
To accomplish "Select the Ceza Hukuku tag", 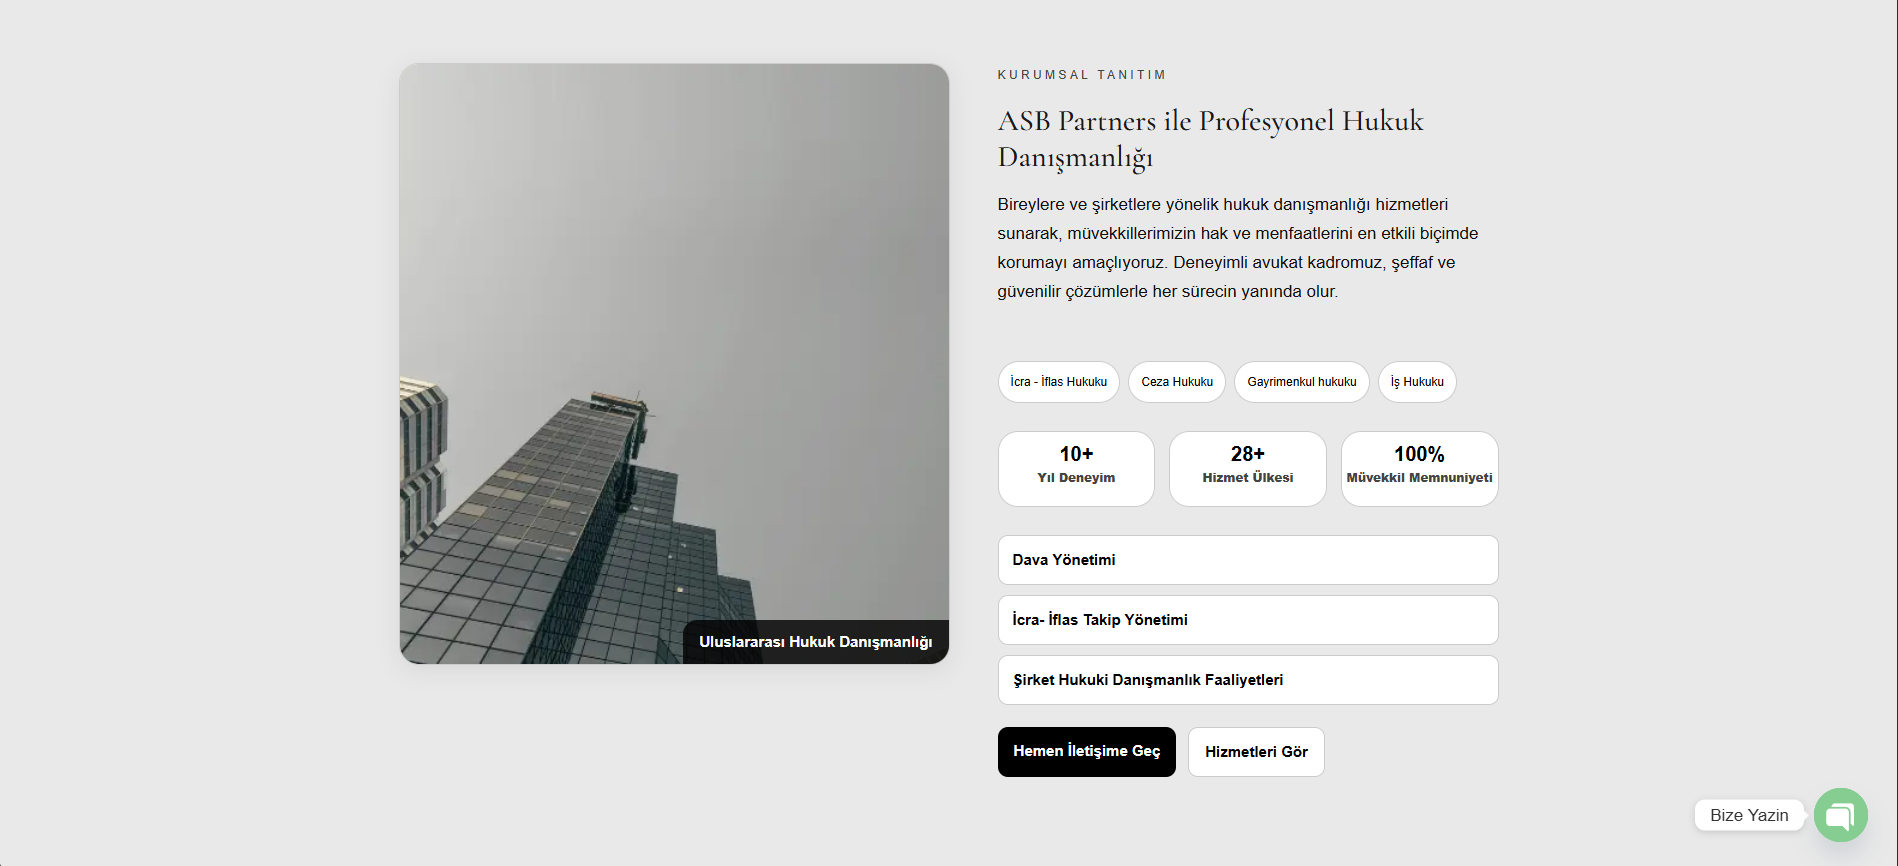I will point(1177,382).
